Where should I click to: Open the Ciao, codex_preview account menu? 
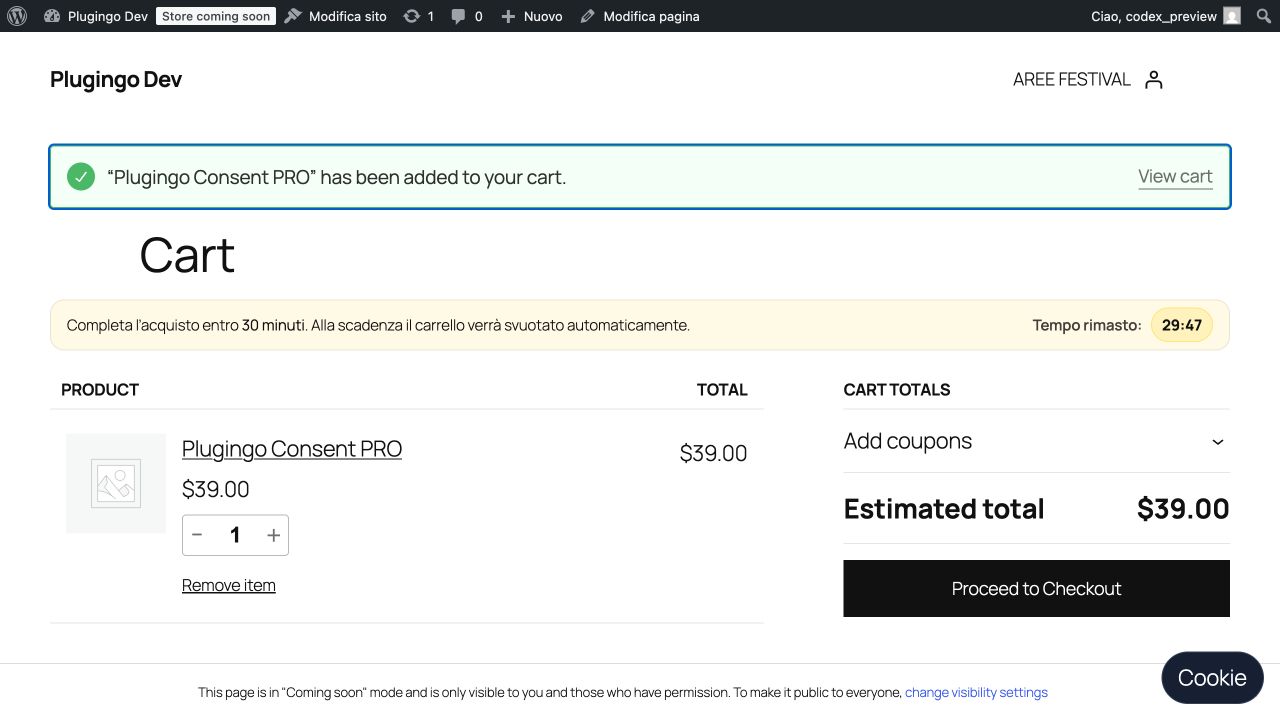click(x=1165, y=16)
